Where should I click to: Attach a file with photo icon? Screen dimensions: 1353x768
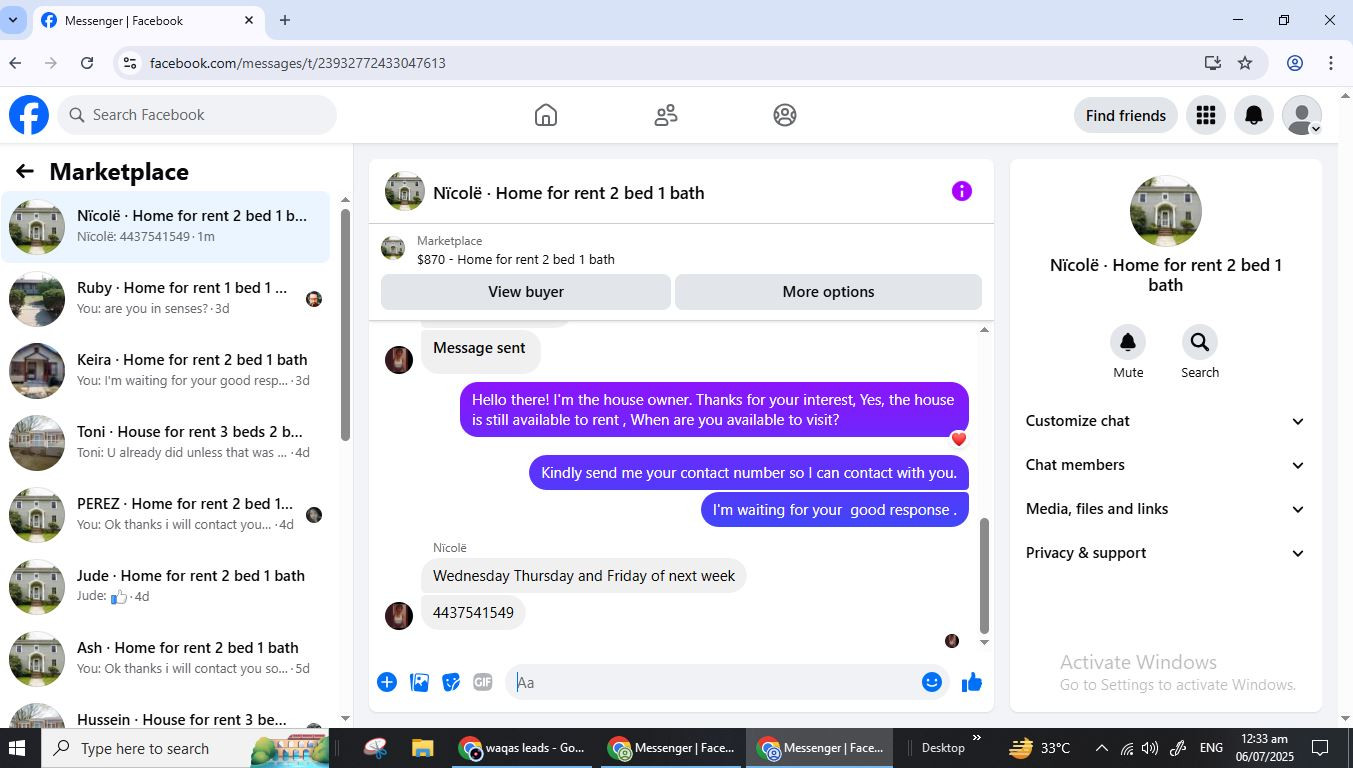(x=420, y=682)
